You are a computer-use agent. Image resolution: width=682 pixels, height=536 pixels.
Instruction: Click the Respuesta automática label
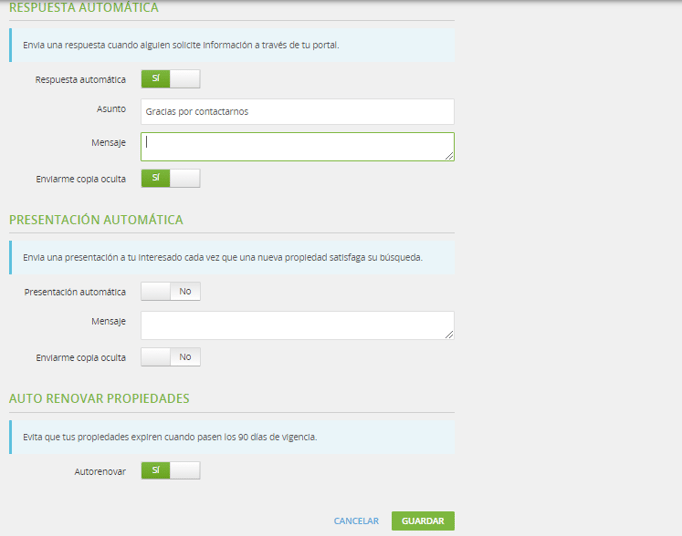coord(80,80)
